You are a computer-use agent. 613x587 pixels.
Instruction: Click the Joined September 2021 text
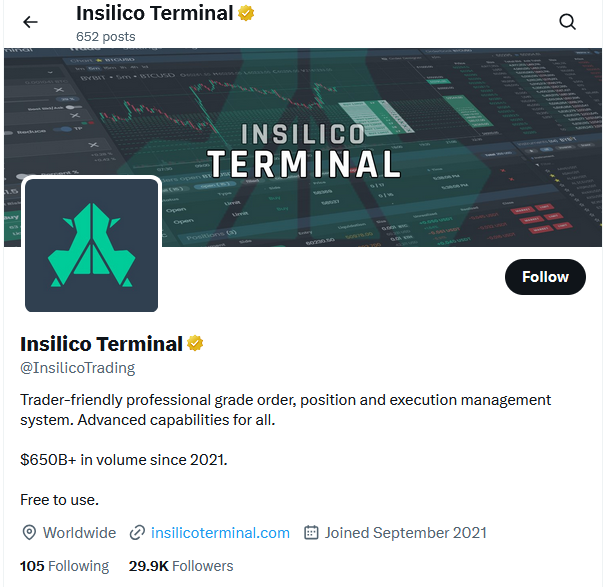pos(406,533)
